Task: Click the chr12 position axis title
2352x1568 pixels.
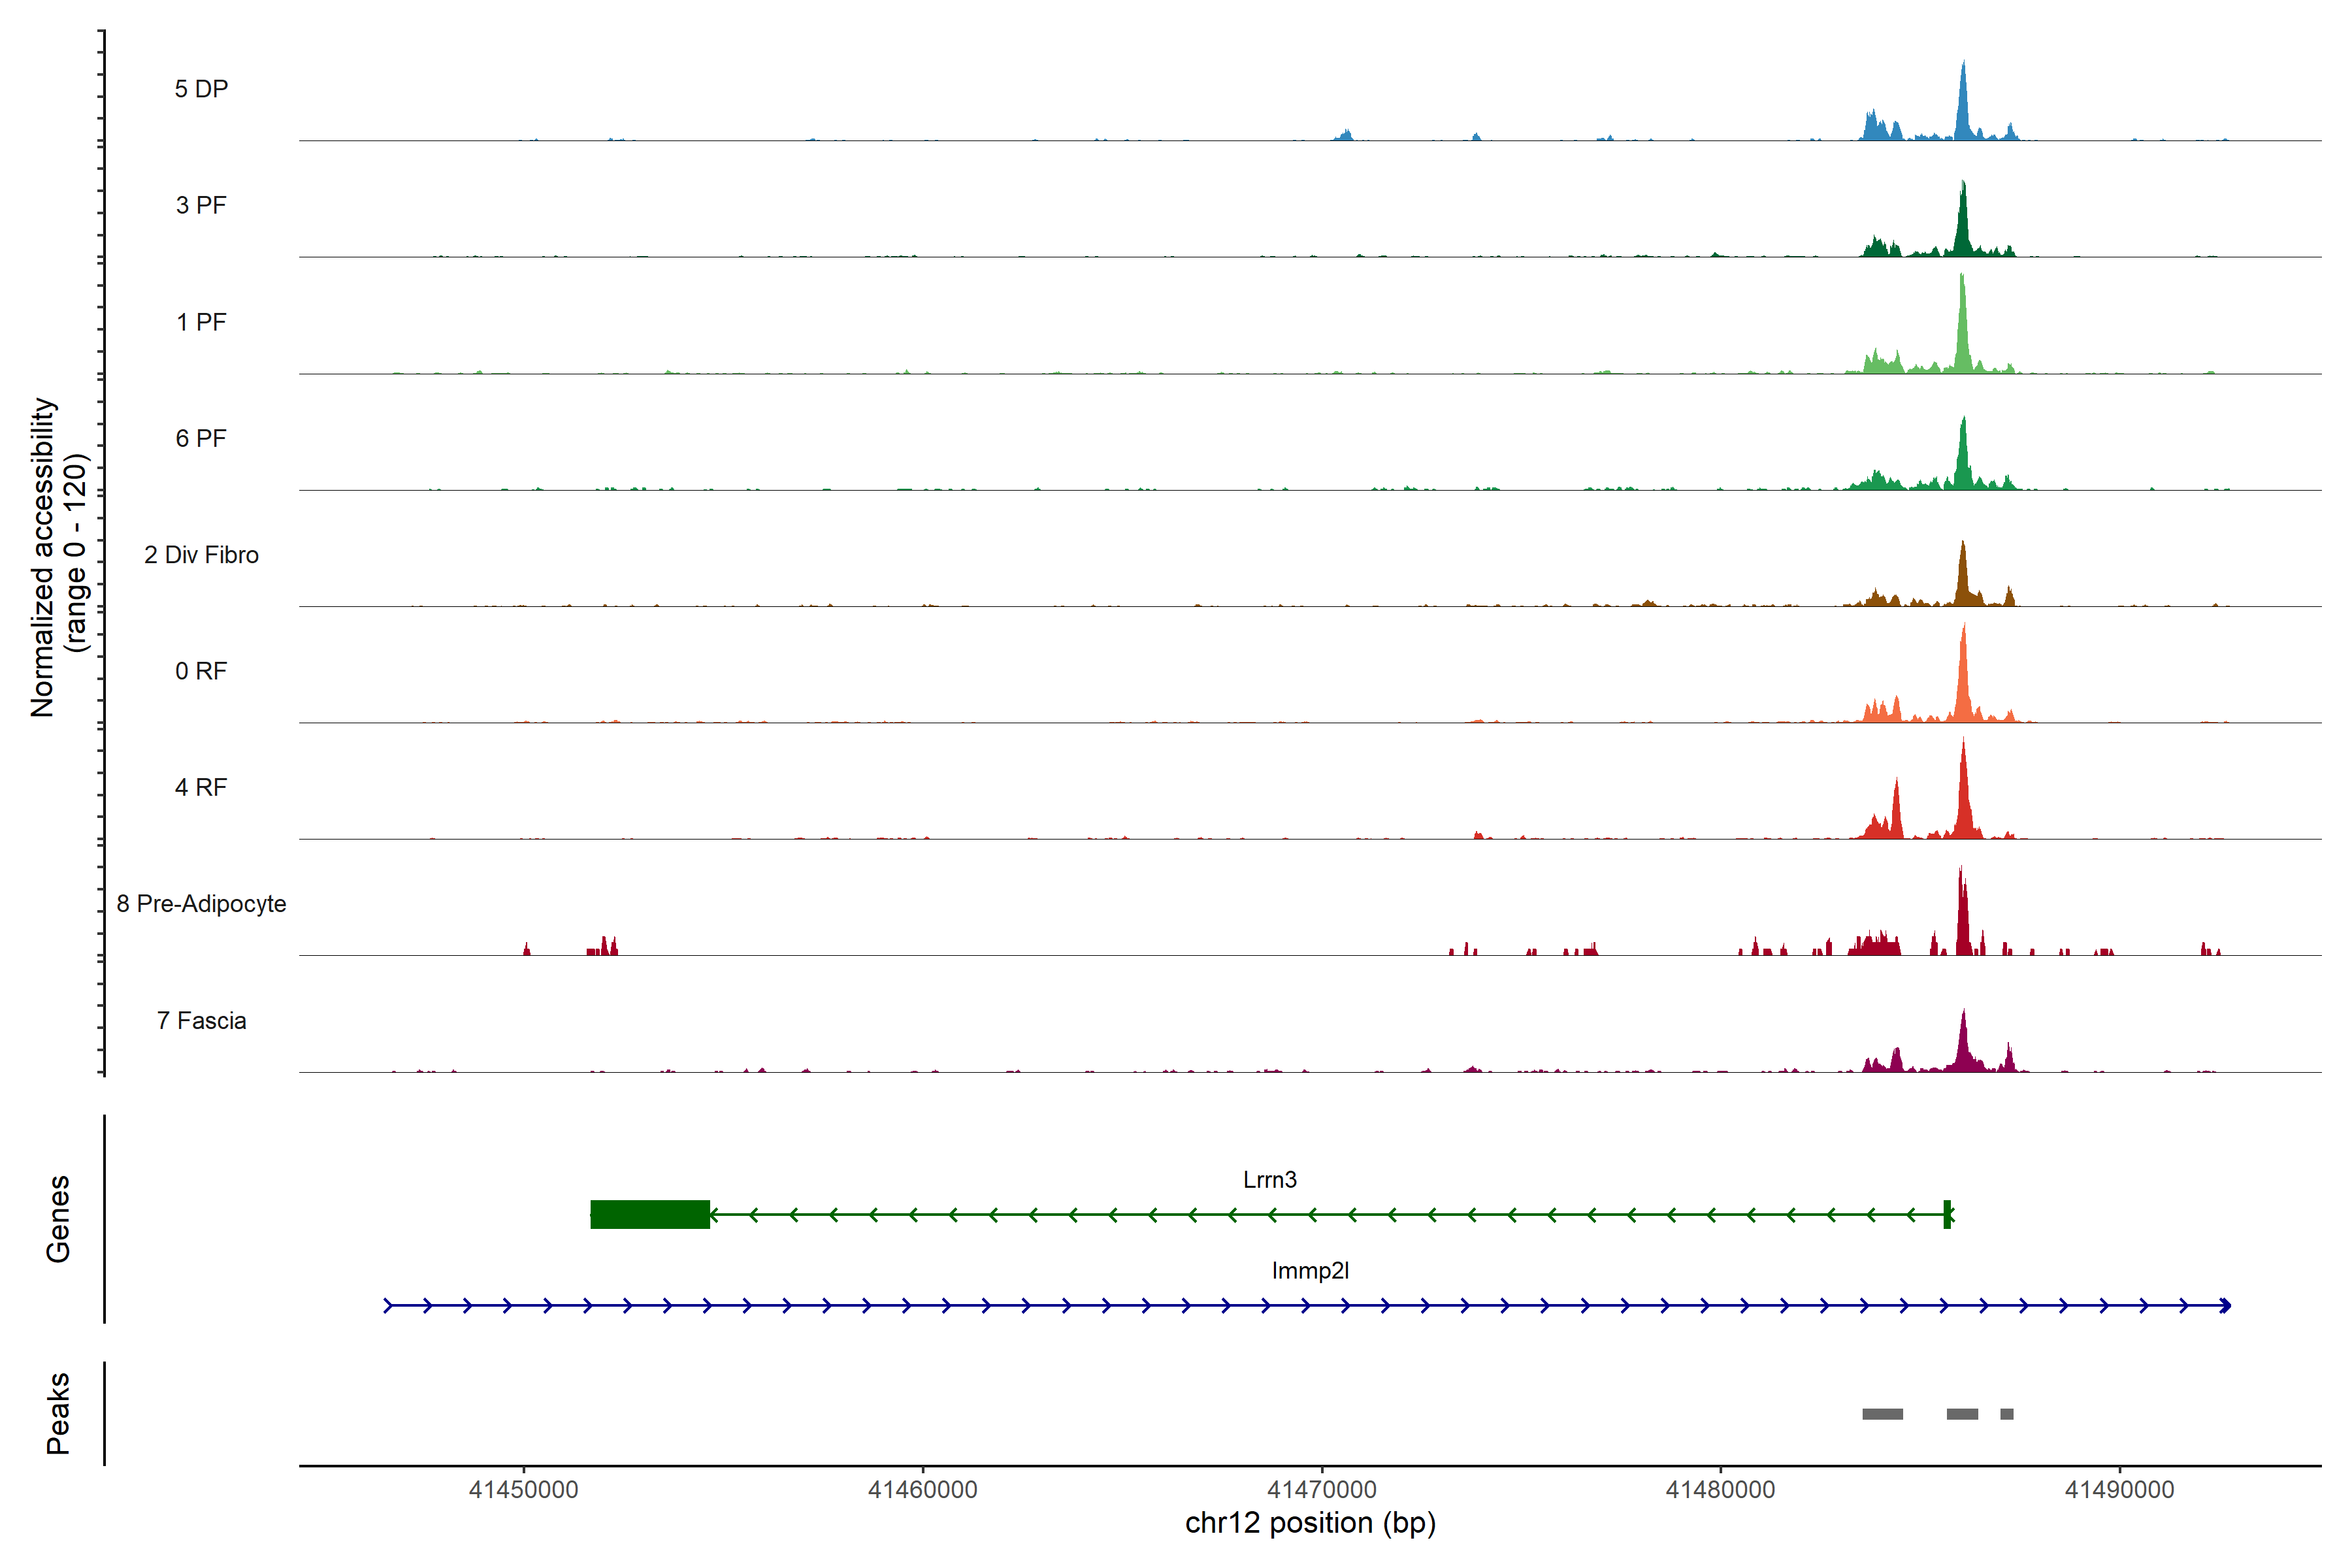Action: tap(1310, 1523)
